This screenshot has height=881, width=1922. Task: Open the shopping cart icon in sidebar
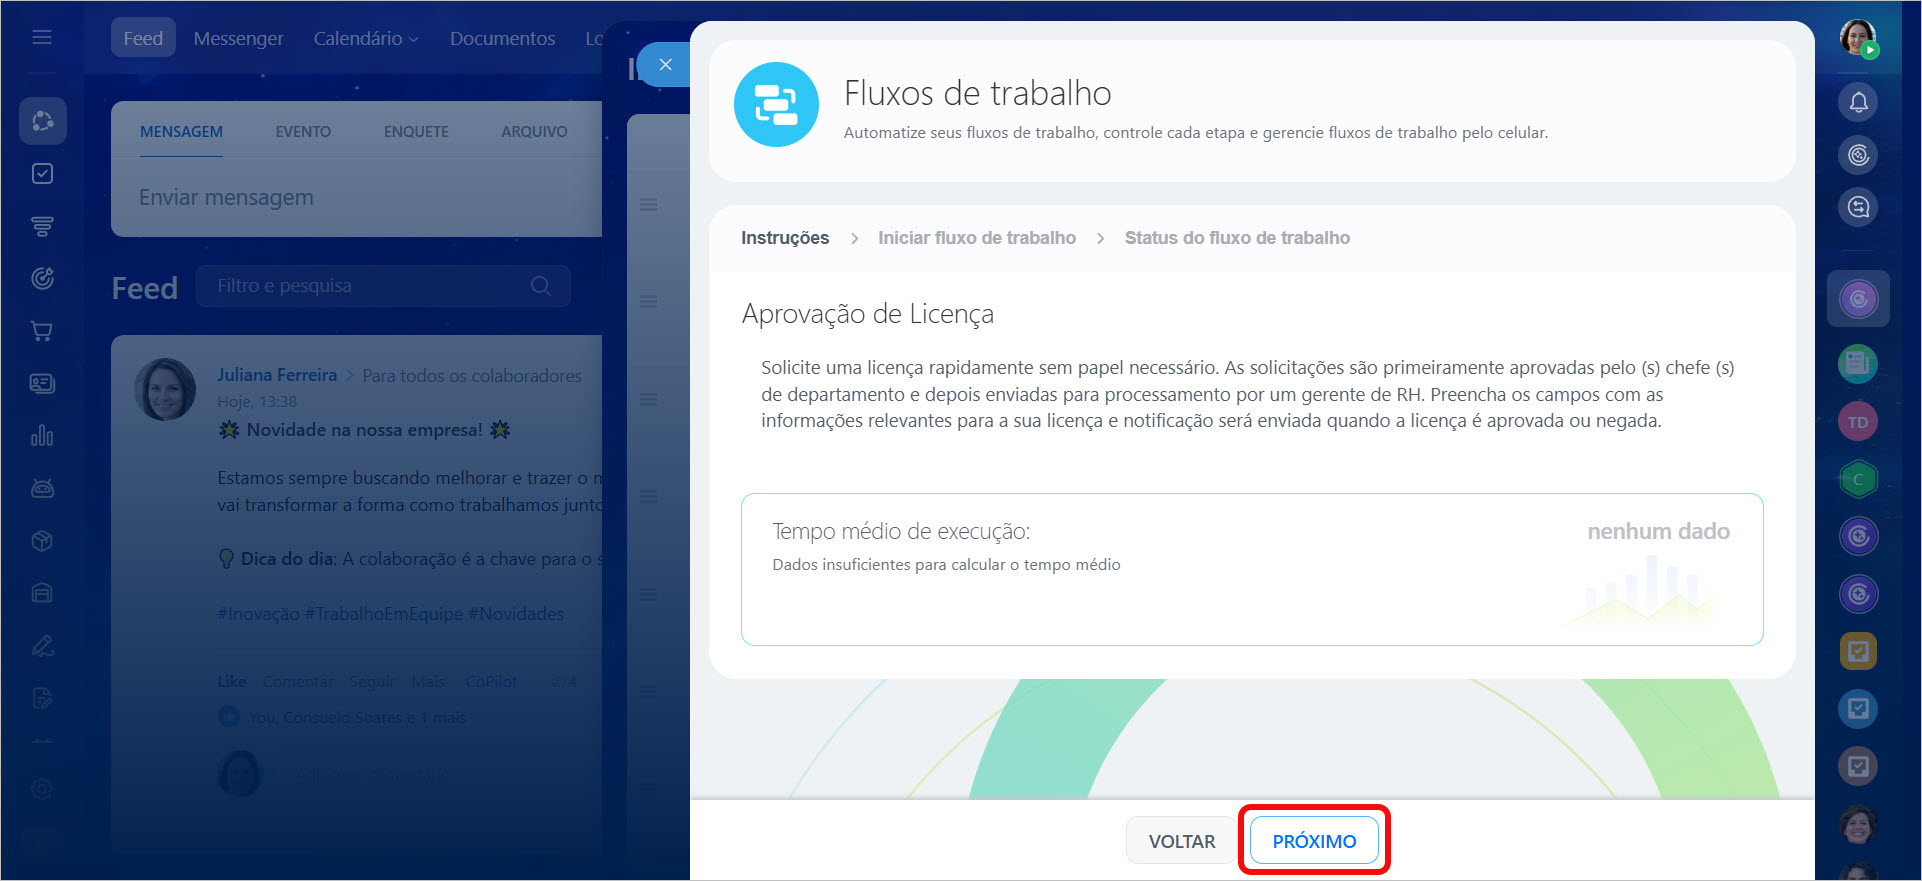tap(42, 331)
